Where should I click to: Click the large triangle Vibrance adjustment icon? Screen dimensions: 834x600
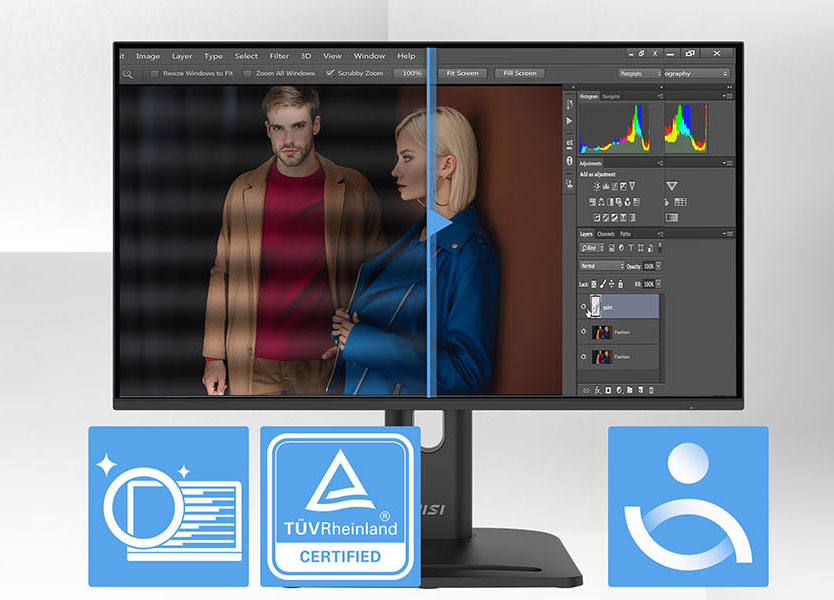tap(671, 186)
